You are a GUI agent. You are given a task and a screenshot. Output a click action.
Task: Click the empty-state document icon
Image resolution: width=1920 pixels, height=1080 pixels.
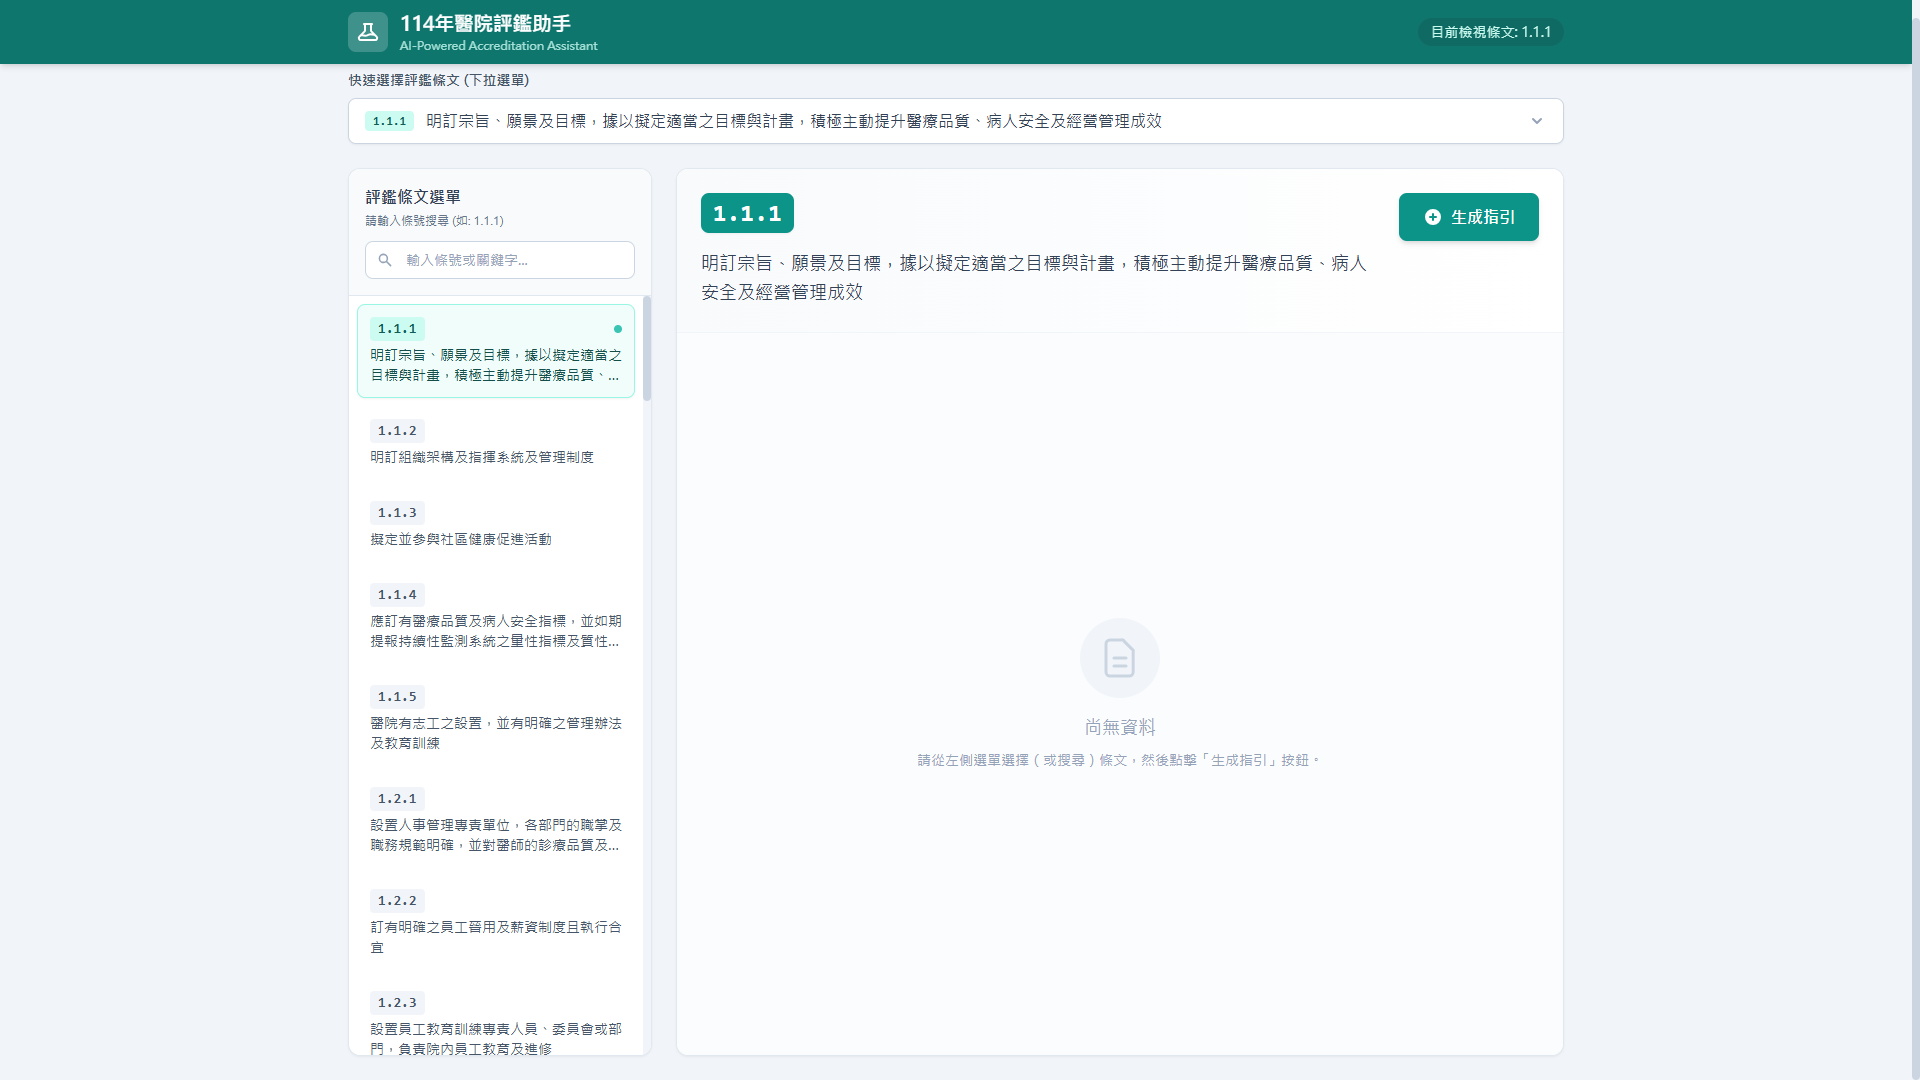pos(1119,658)
